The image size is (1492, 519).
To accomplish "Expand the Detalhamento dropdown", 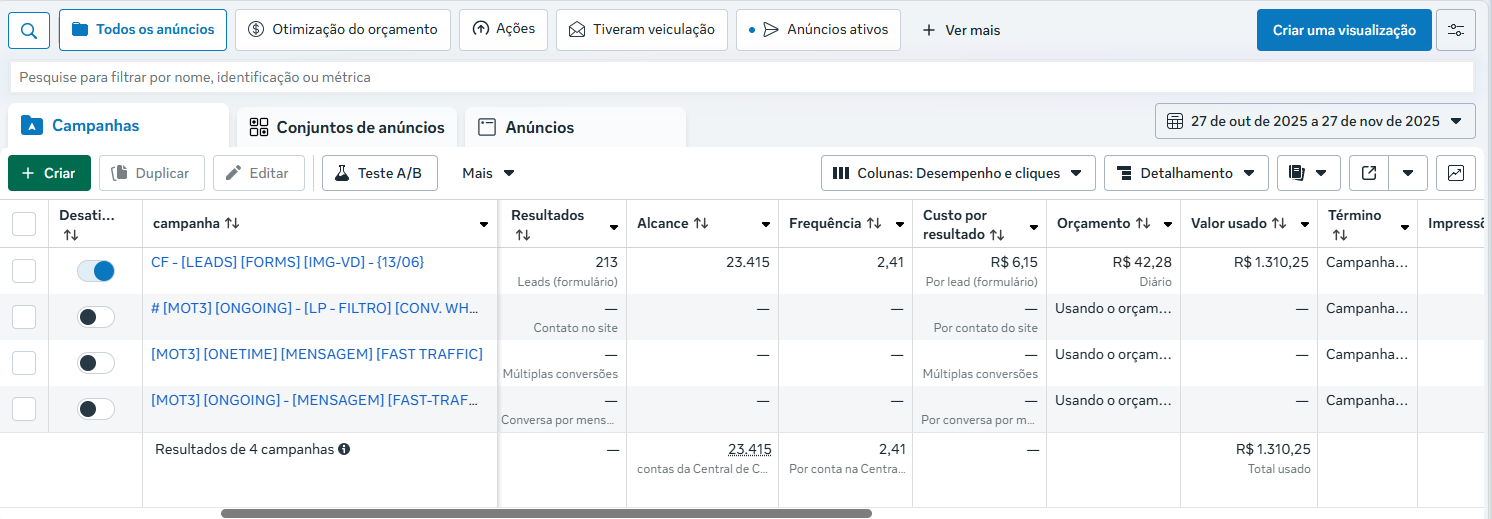I will 1186,173.
